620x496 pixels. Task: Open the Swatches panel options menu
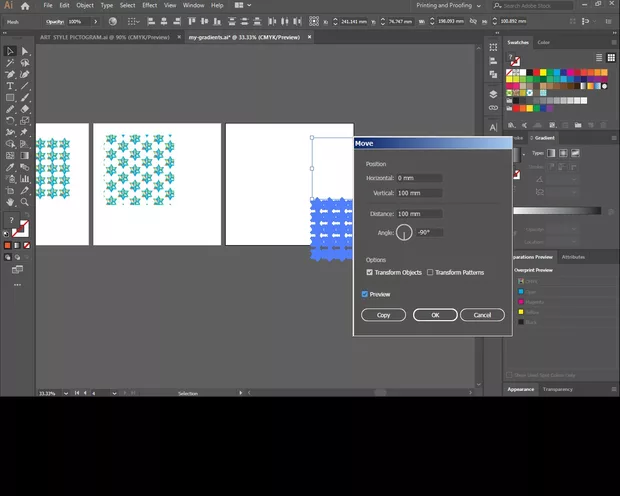click(x=612, y=42)
